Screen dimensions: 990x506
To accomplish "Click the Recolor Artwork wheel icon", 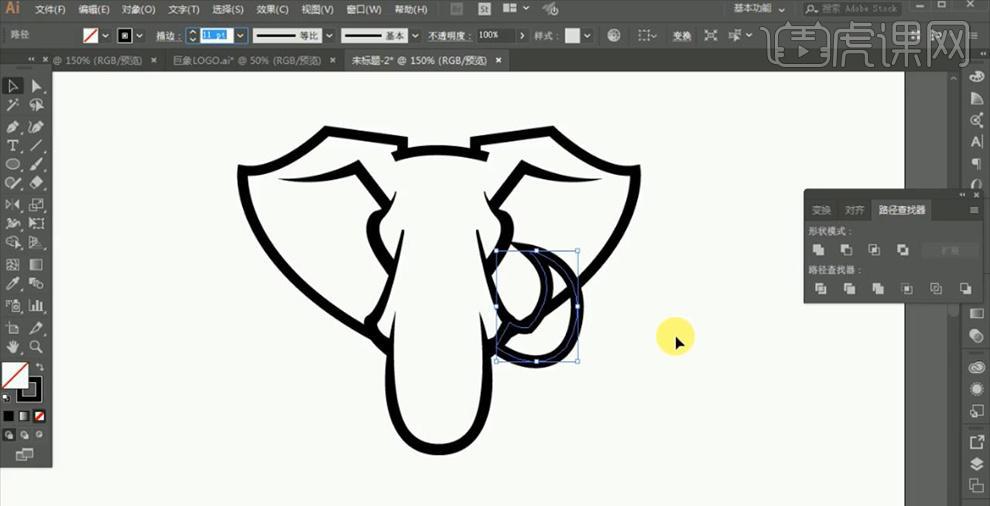I will click(x=613, y=35).
